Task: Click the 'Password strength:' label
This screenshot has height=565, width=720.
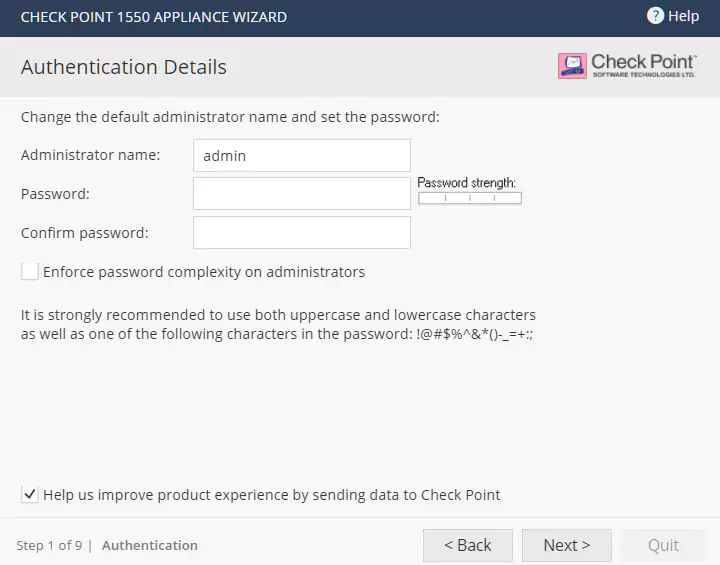Action: point(466,183)
